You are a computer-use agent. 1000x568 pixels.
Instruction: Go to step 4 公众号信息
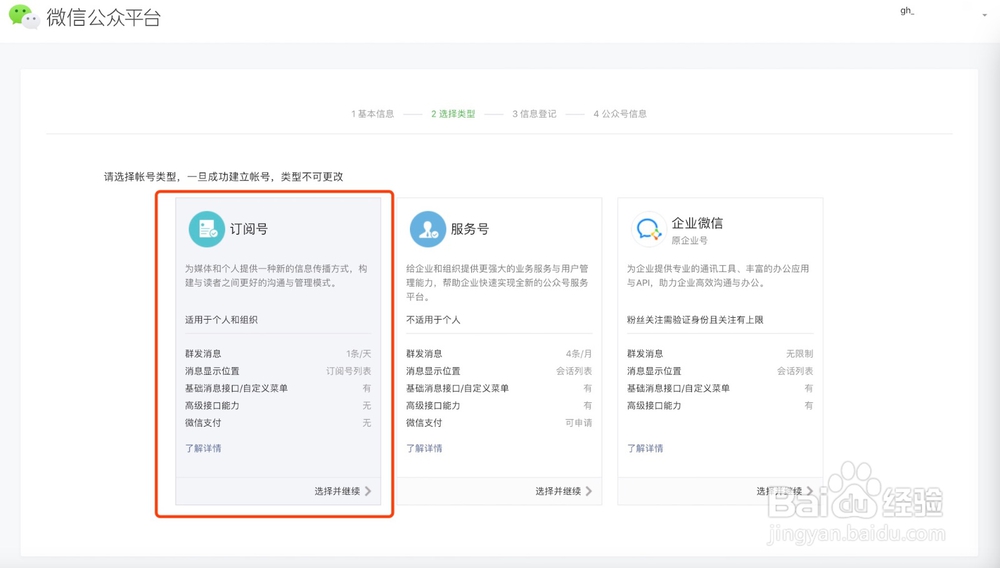point(620,114)
